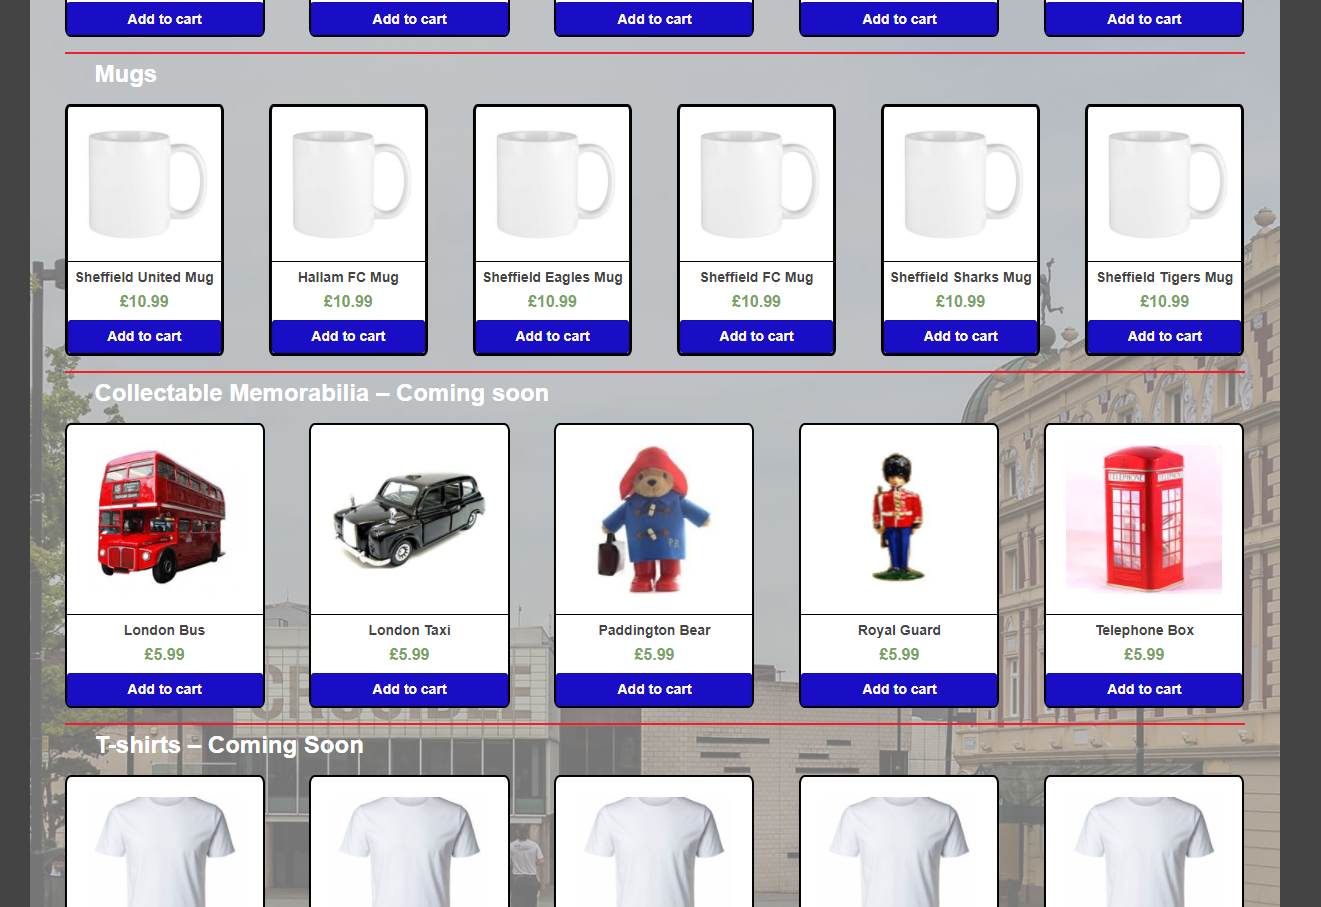Open the London Bus product image

(164, 519)
